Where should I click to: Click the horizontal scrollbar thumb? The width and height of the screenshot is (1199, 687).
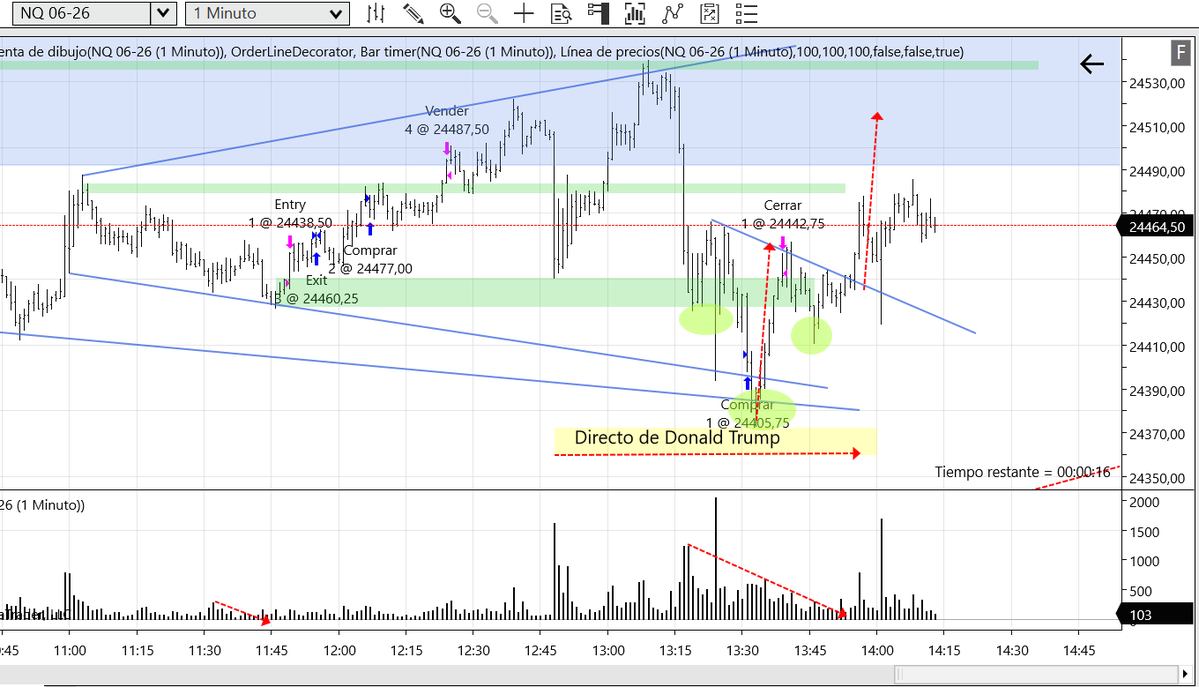1036,674
